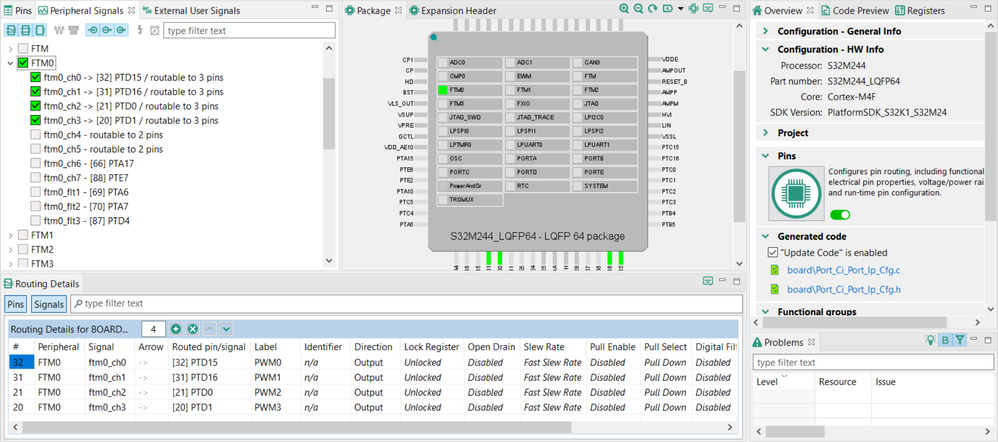Toggle last green pin-connector filter icon
The width and height of the screenshot is (998, 442).
[x=121, y=31]
